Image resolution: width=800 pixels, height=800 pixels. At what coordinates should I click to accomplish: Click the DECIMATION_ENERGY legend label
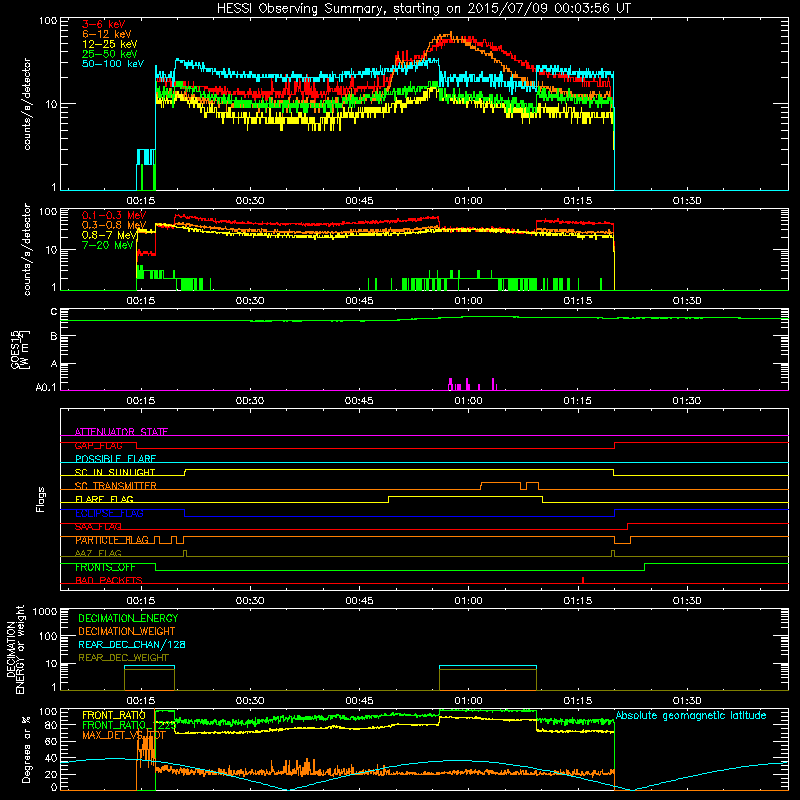pyautogui.click(x=128, y=618)
